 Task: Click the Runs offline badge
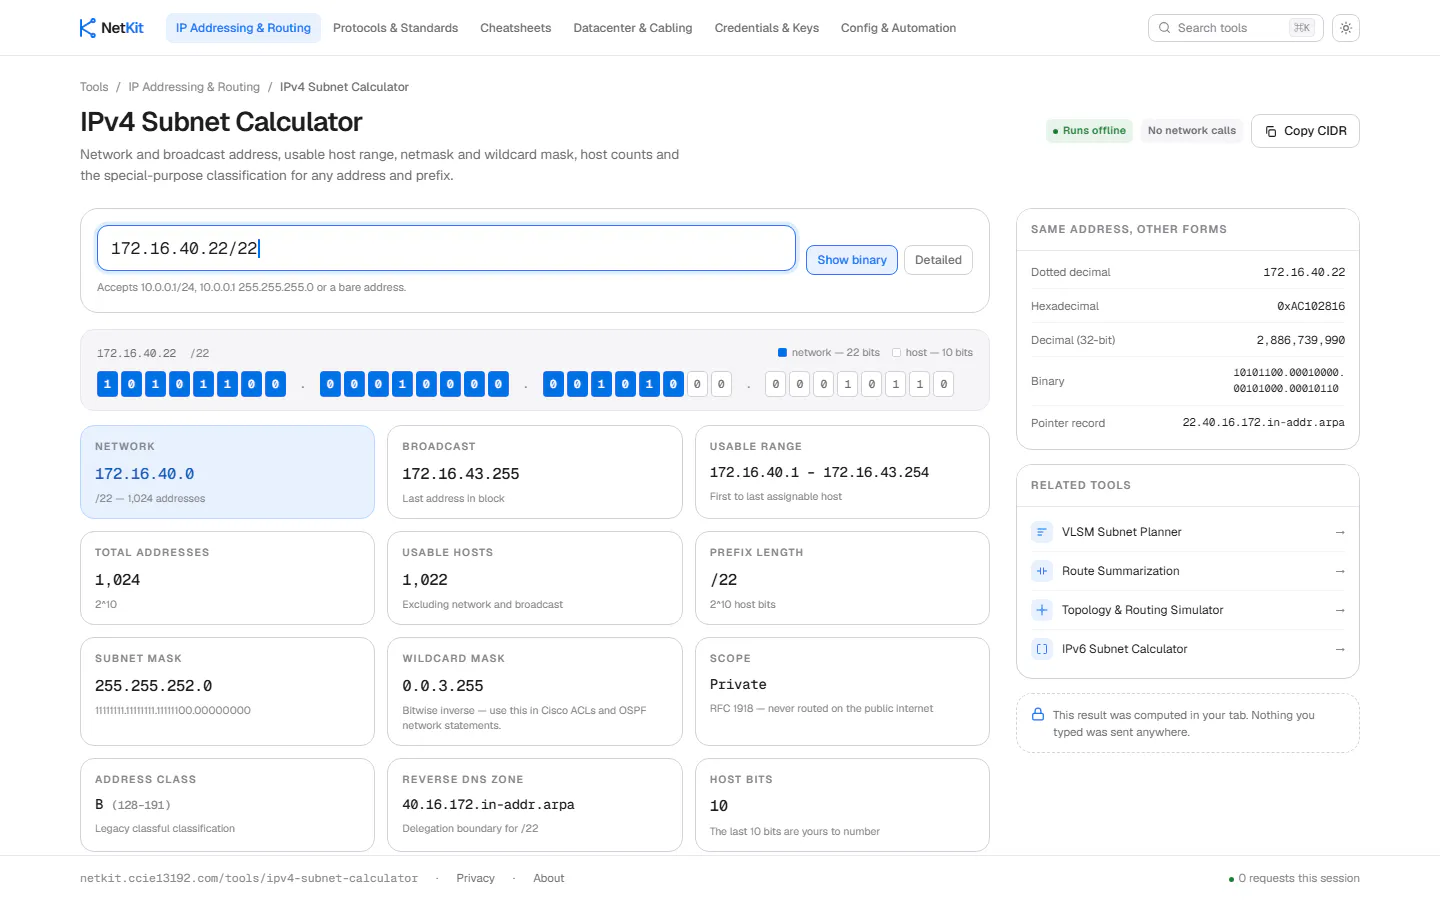1089,131
